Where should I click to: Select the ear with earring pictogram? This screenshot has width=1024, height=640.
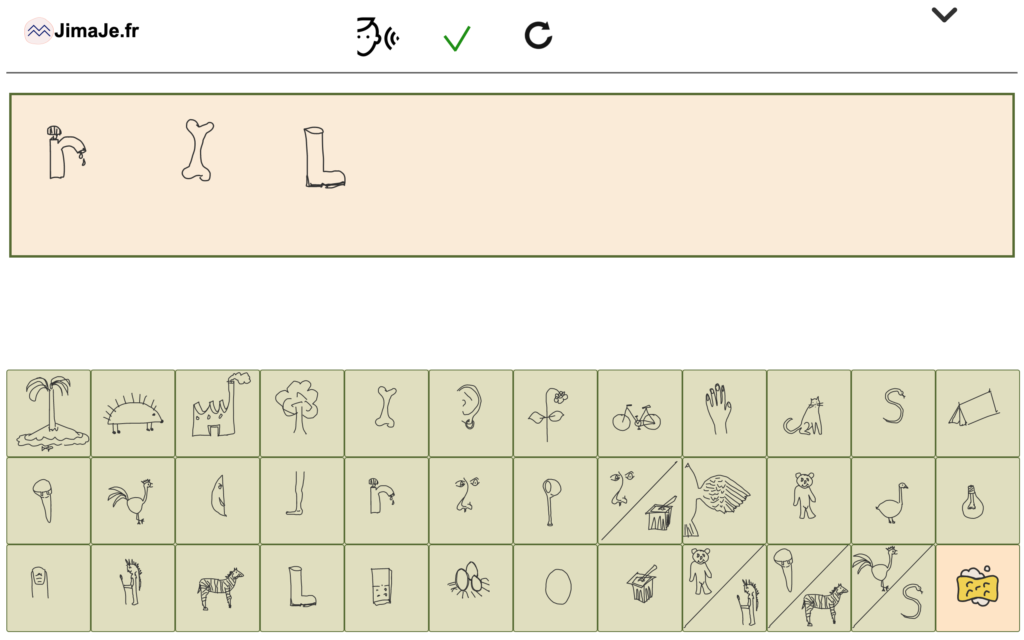pyautogui.click(x=471, y=413)
